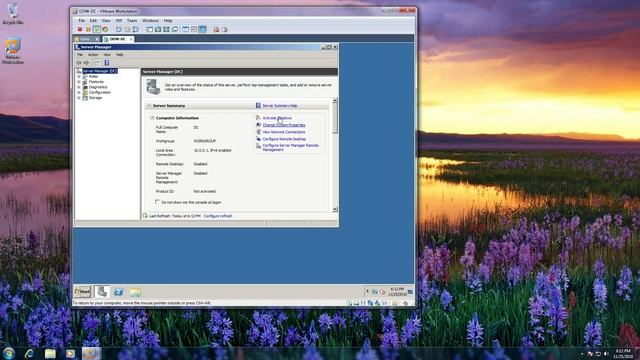This screenshot has width=640, height=360.
Task: Open the Server Manager help icon in its toolbar
Action: click(107, 63)
